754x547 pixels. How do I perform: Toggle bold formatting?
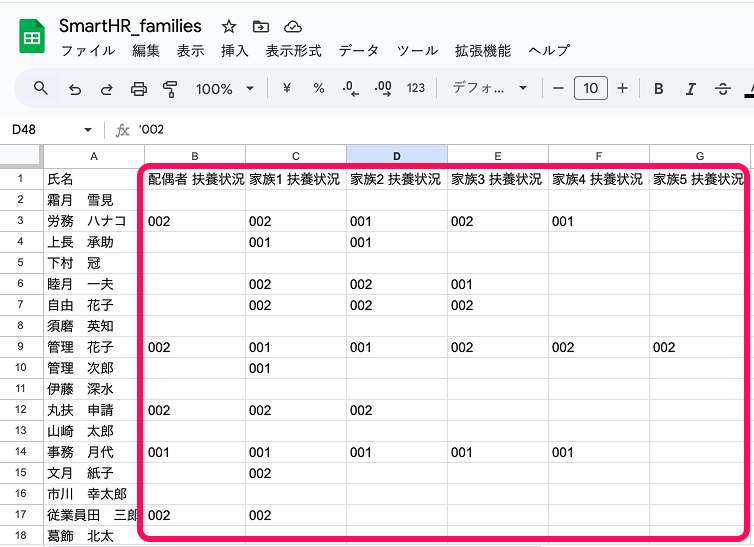coord(659,89)
